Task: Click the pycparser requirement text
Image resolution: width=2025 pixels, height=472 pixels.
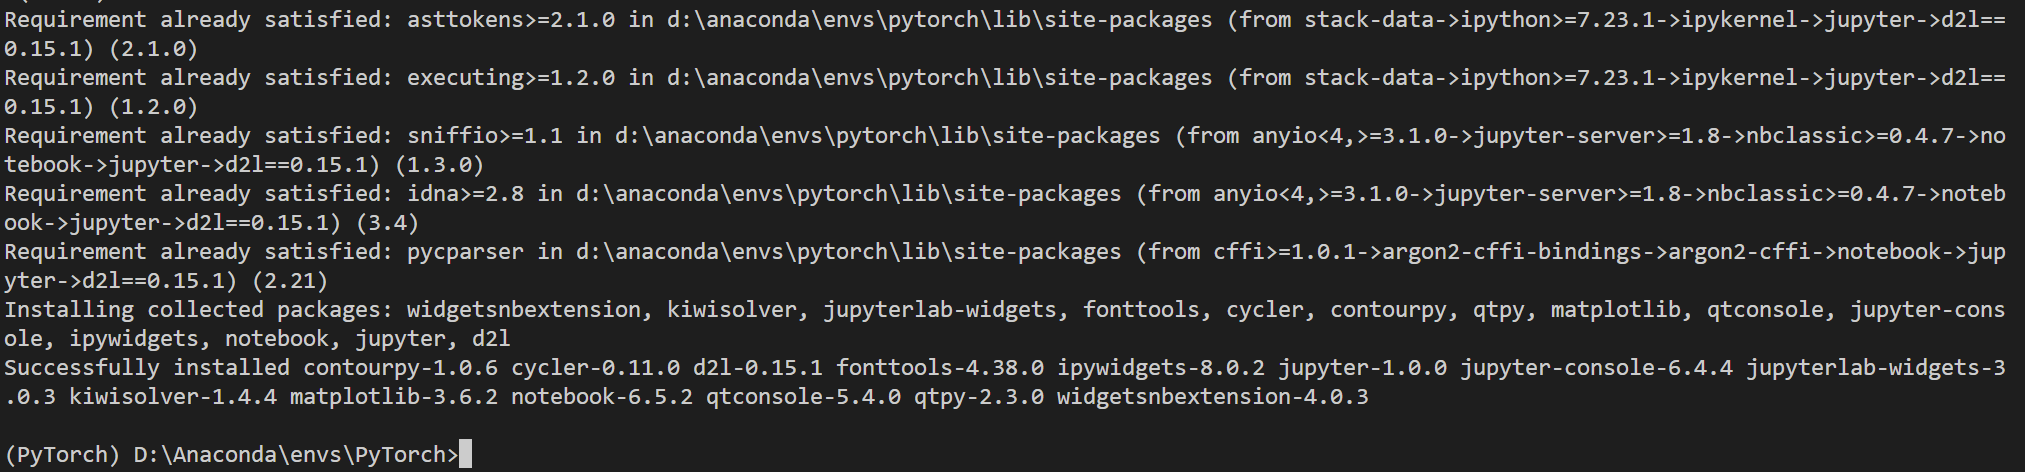Action: tap(465, 252)
